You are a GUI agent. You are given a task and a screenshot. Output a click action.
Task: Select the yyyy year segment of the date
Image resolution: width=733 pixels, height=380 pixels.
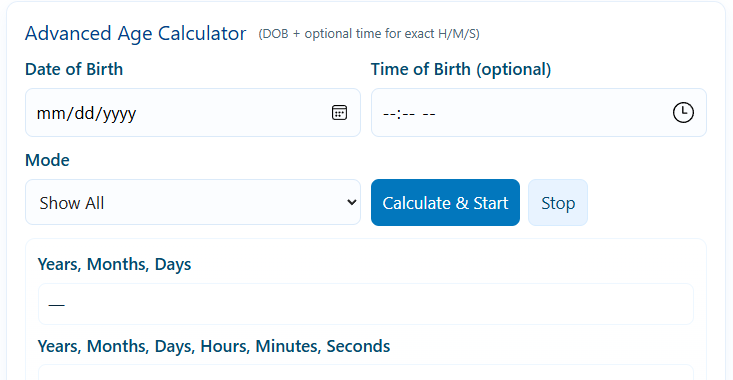119,114
